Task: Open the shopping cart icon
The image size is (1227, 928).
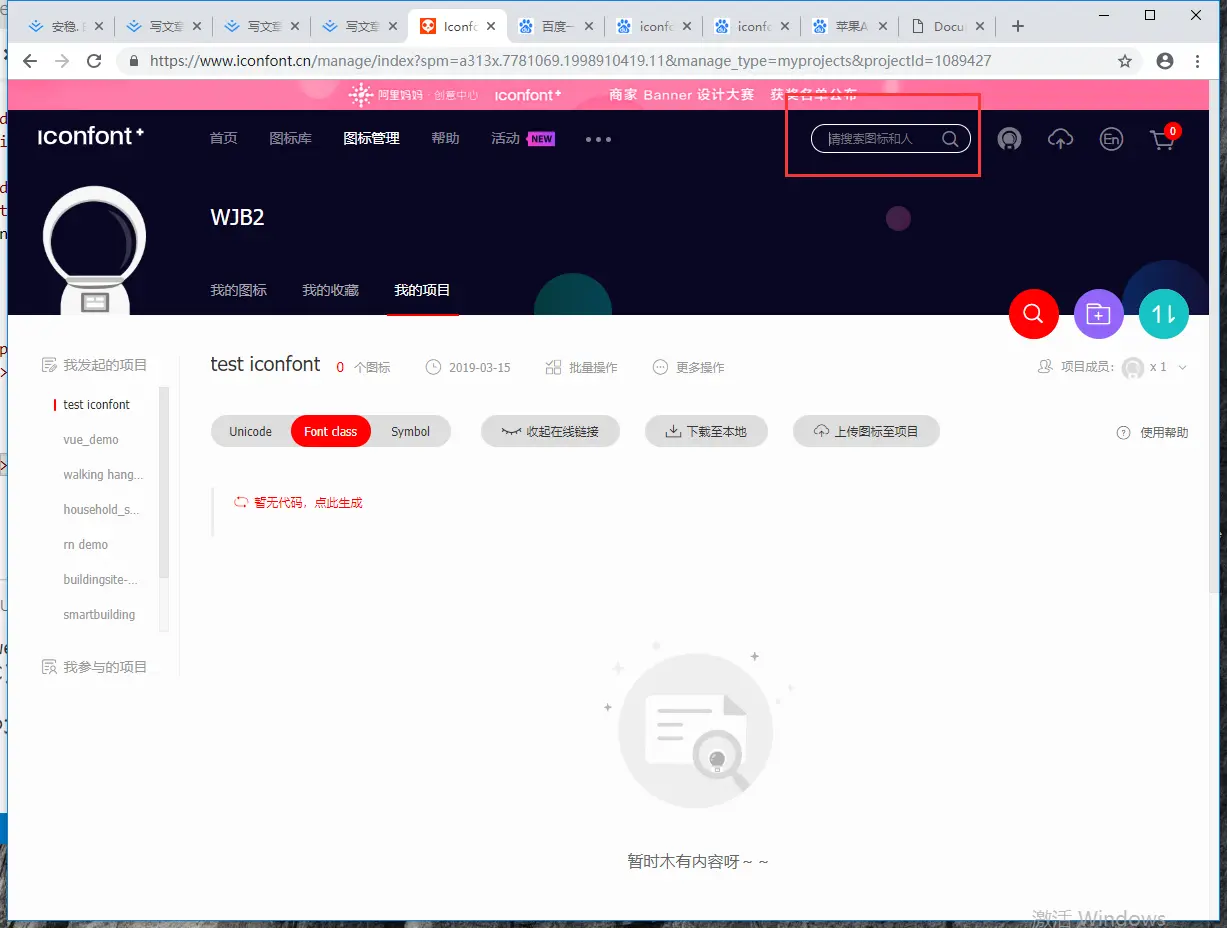Action: 1163,138
